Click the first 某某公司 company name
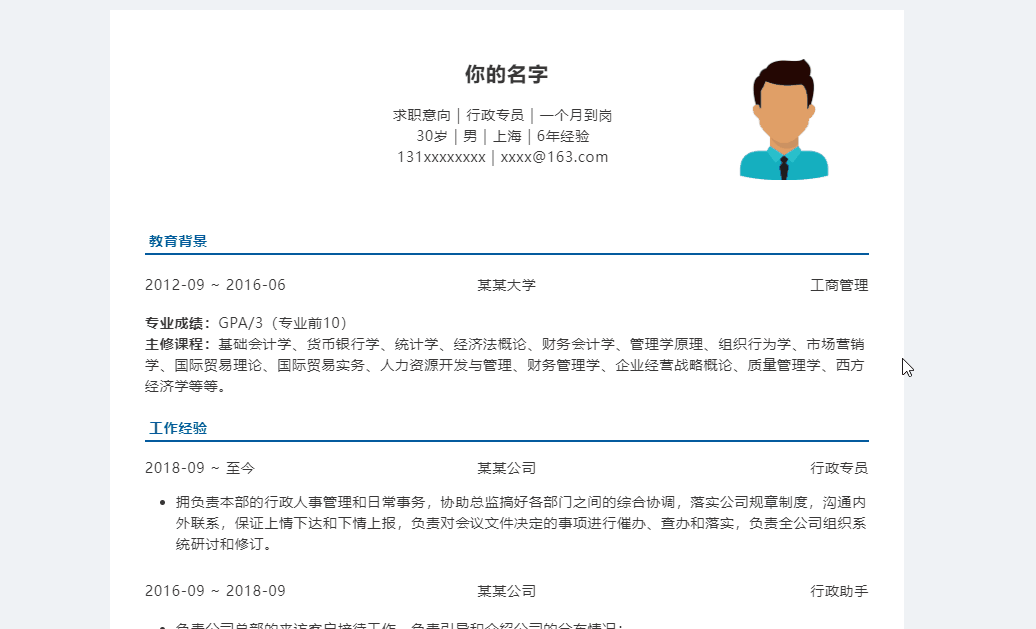 click(506, 467)
